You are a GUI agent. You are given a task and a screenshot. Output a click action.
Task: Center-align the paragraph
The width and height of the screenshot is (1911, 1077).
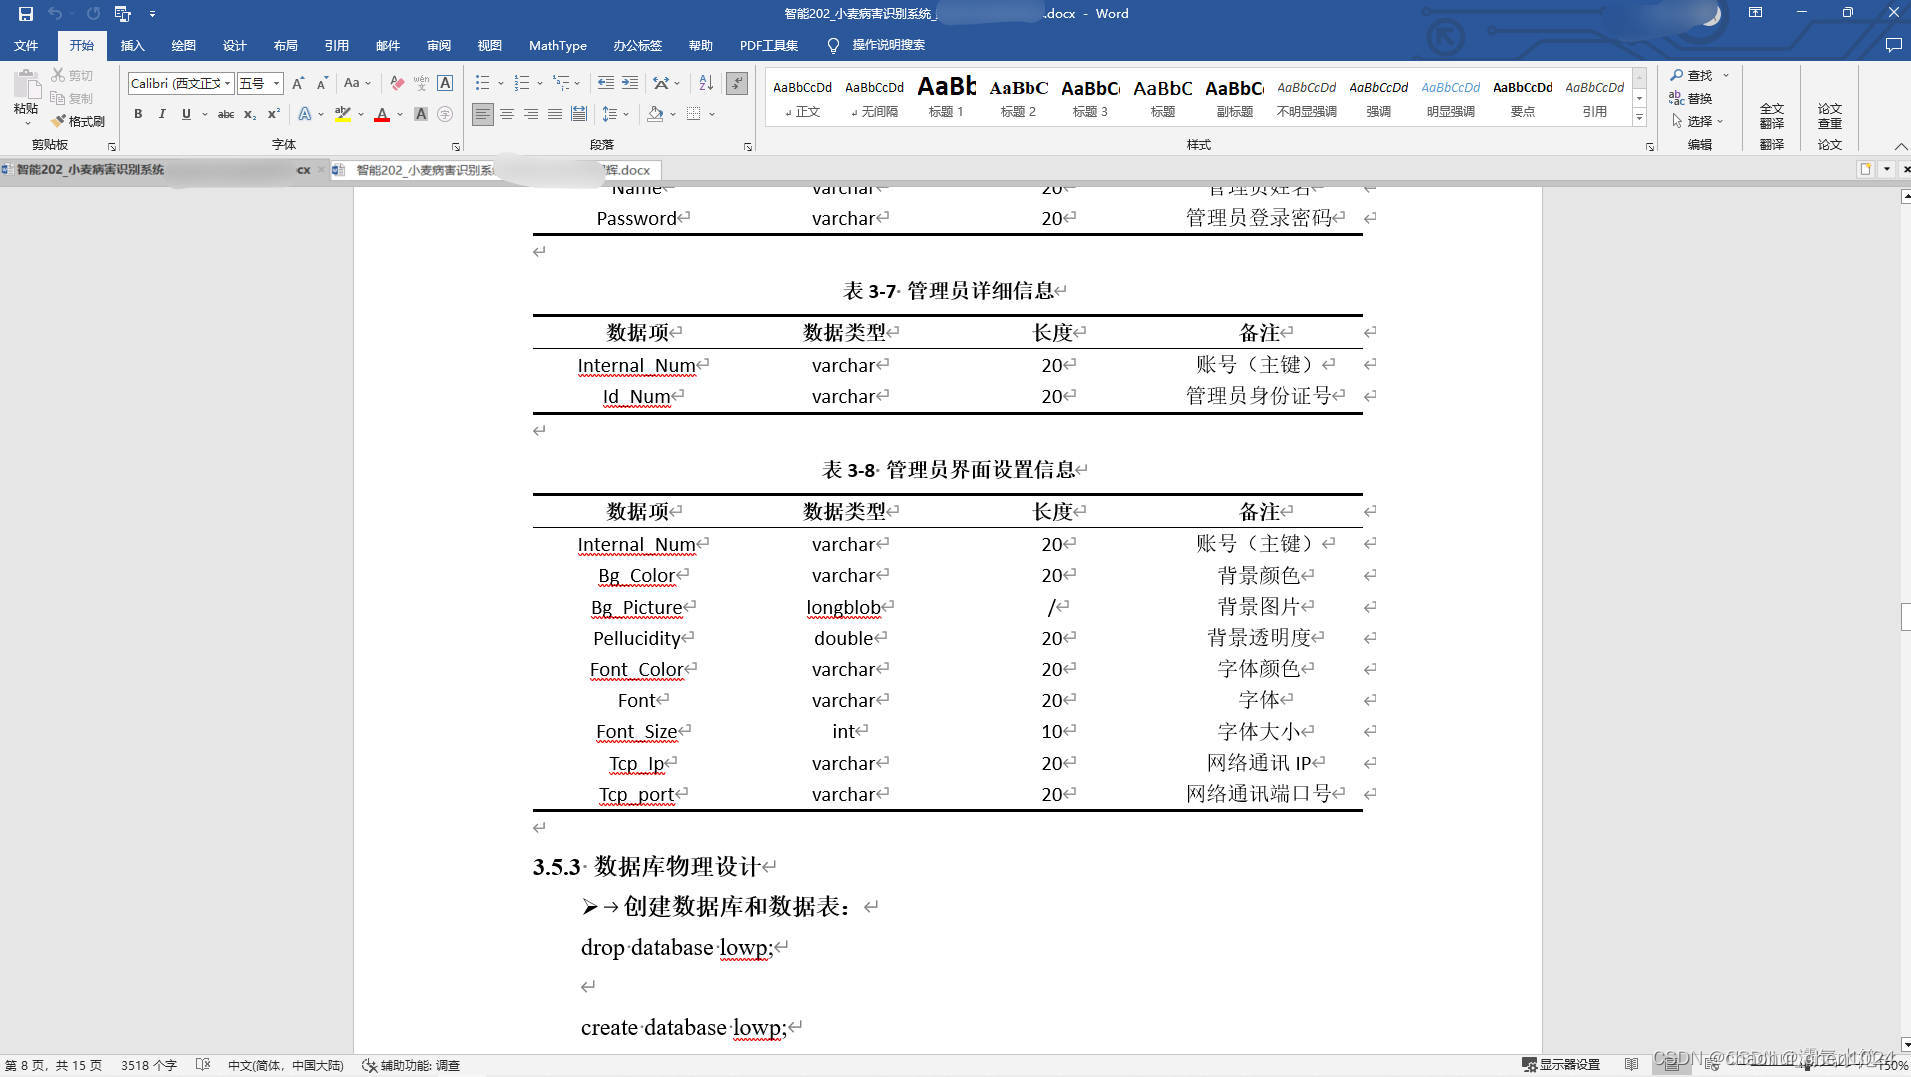[x=507, y=114]
